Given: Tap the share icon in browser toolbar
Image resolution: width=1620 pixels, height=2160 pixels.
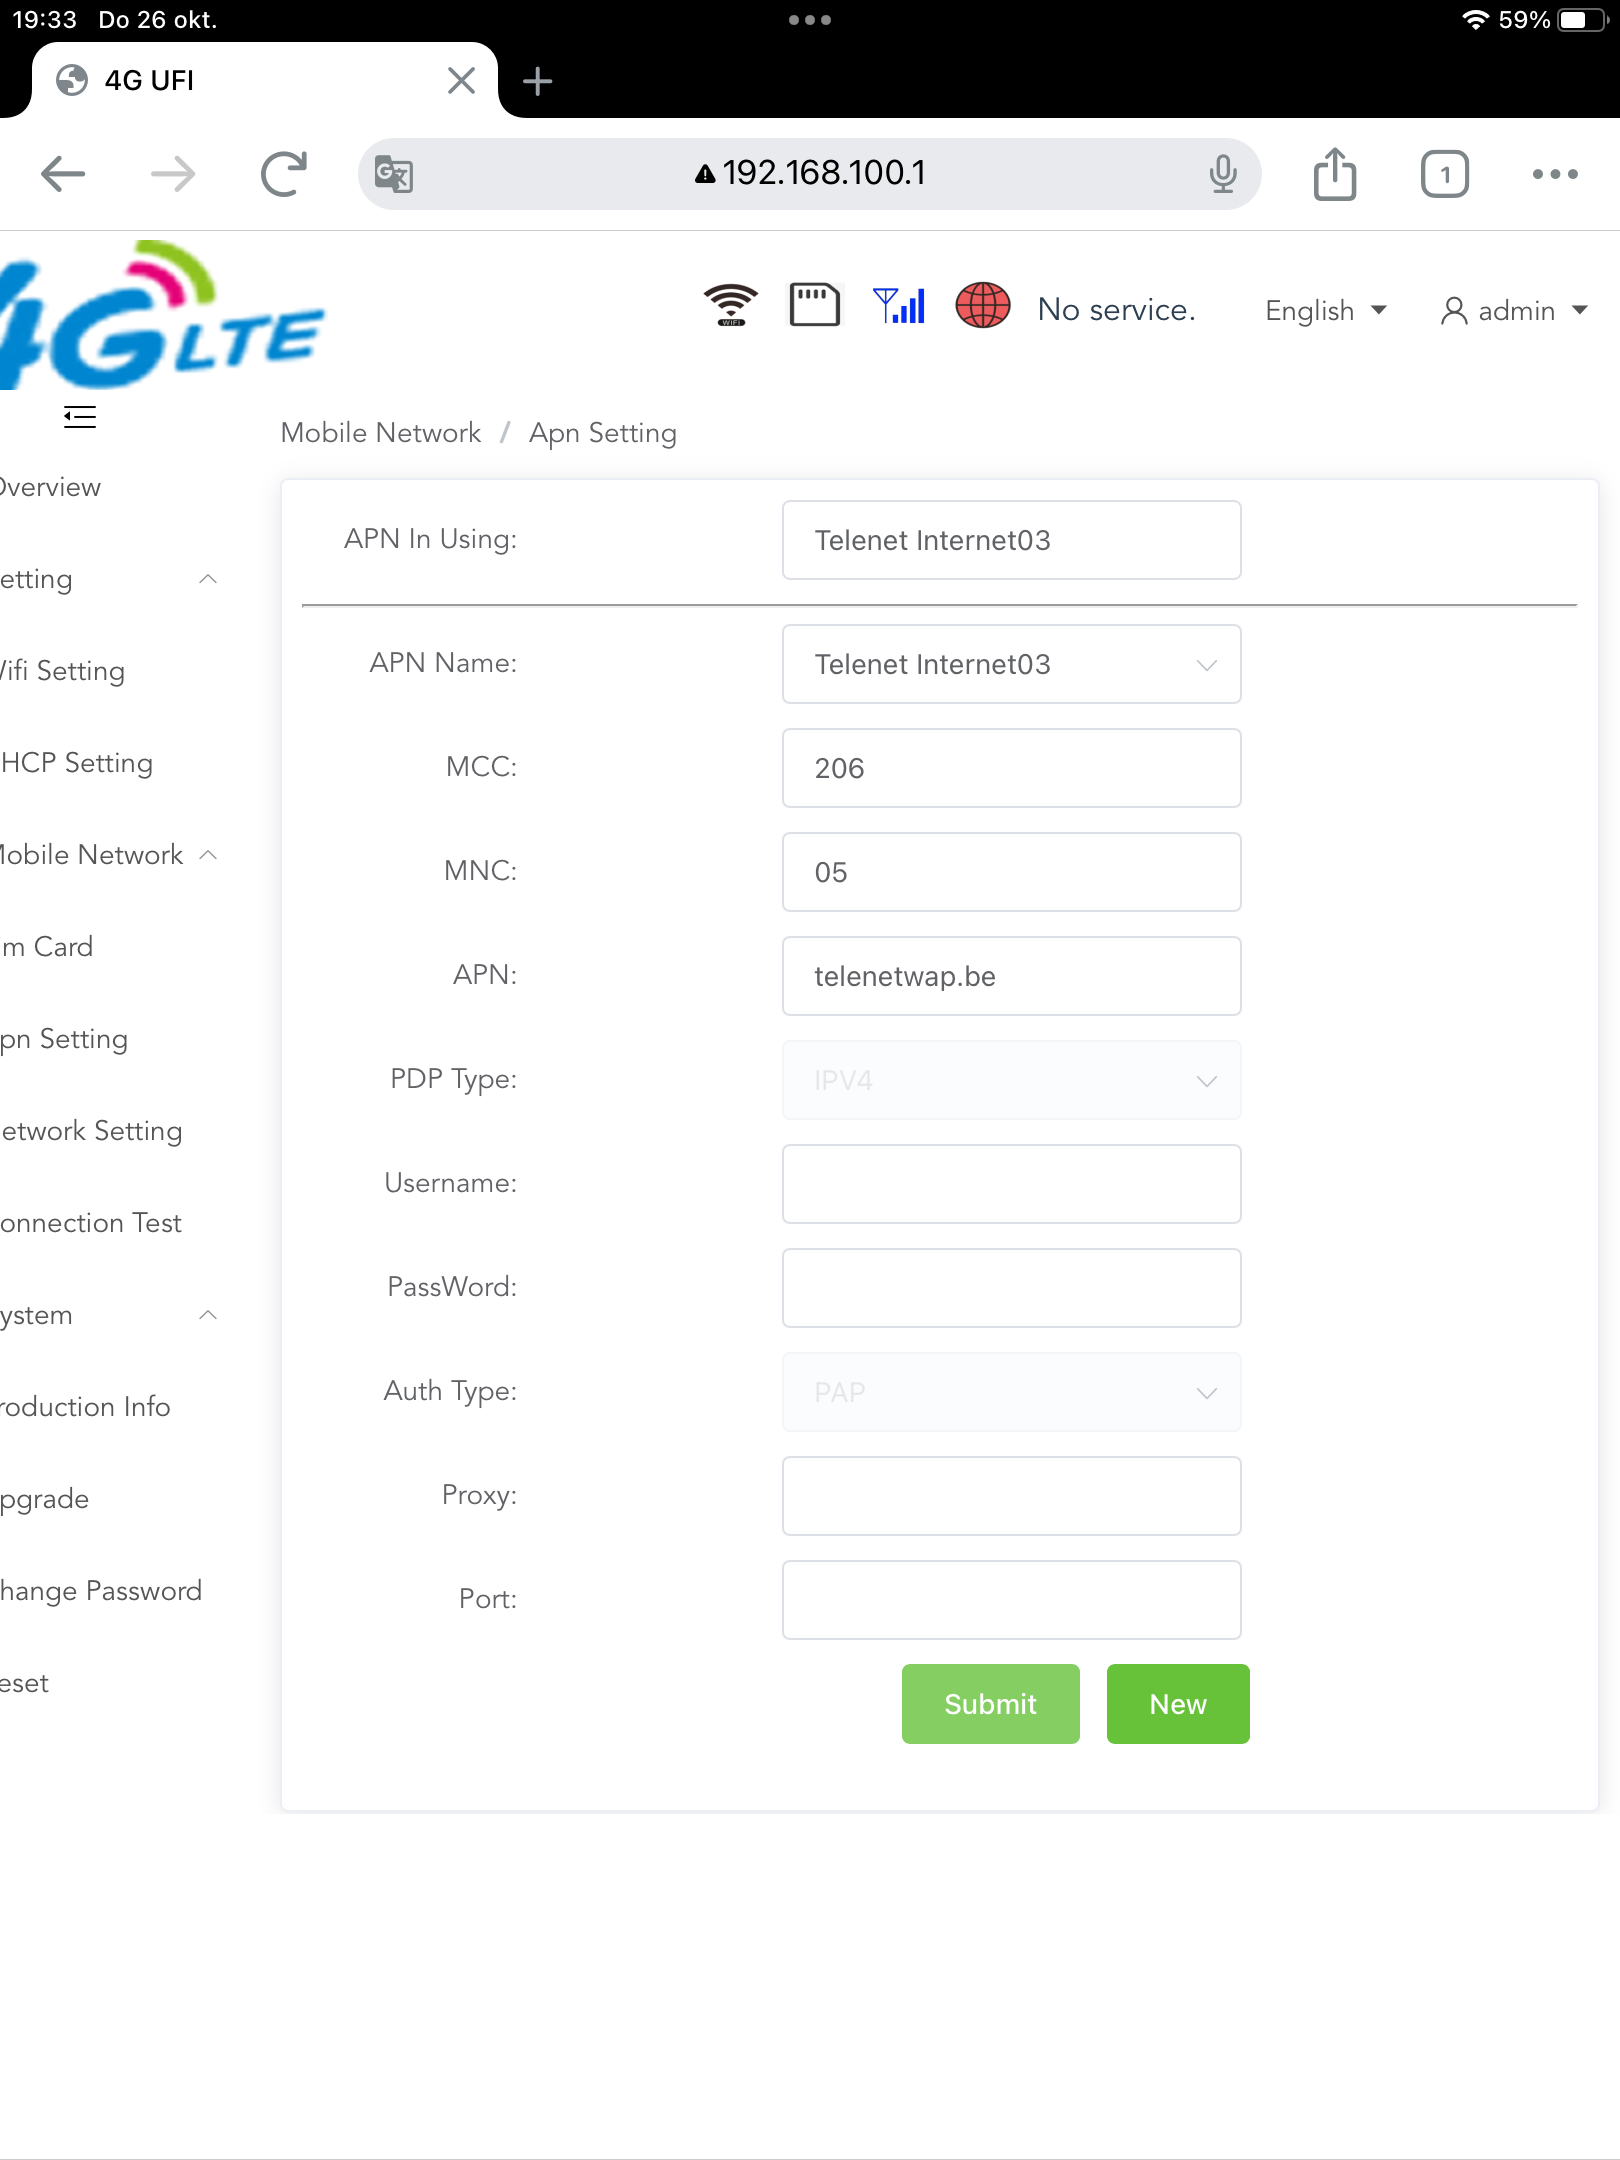Looking at the screenshot, I should 1334,174.
